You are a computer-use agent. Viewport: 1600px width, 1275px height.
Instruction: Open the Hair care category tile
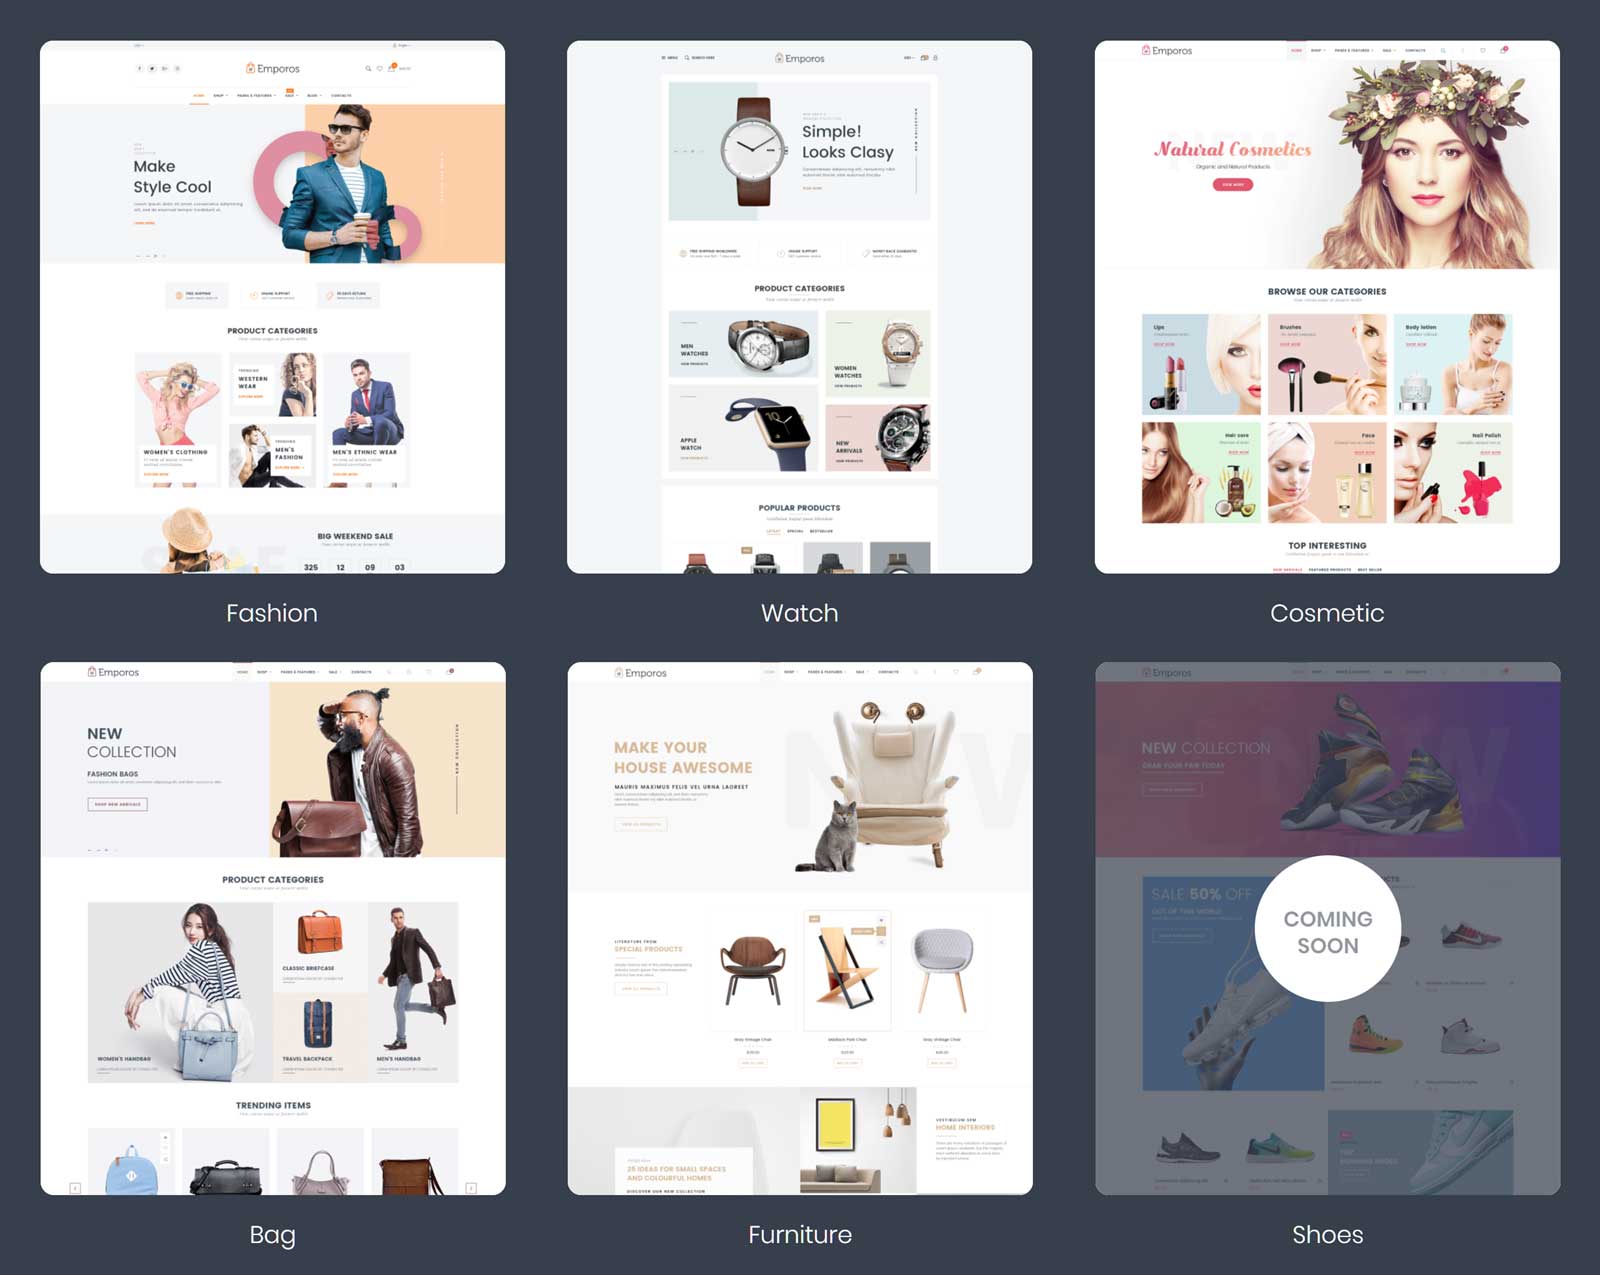(x=1201, y=473)
